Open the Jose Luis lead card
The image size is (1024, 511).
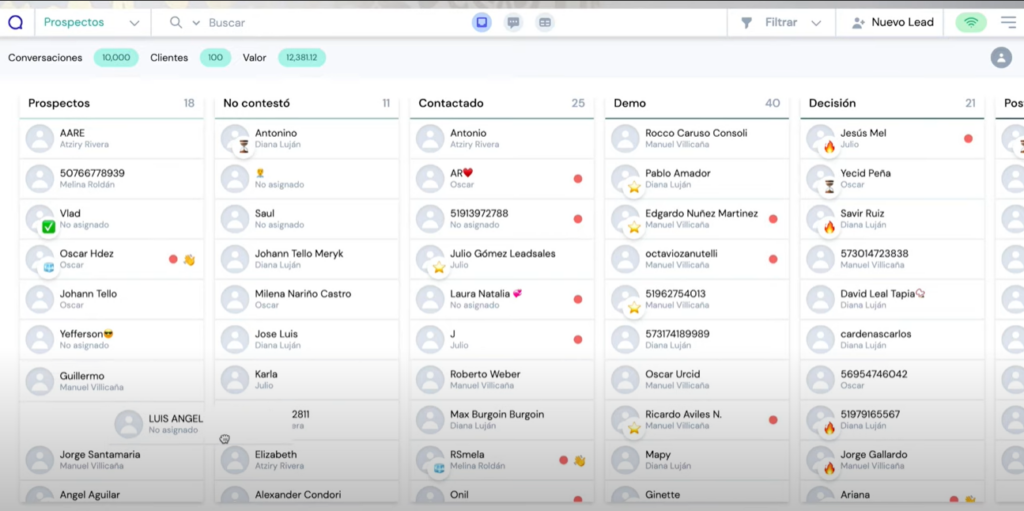pos(306,339)
